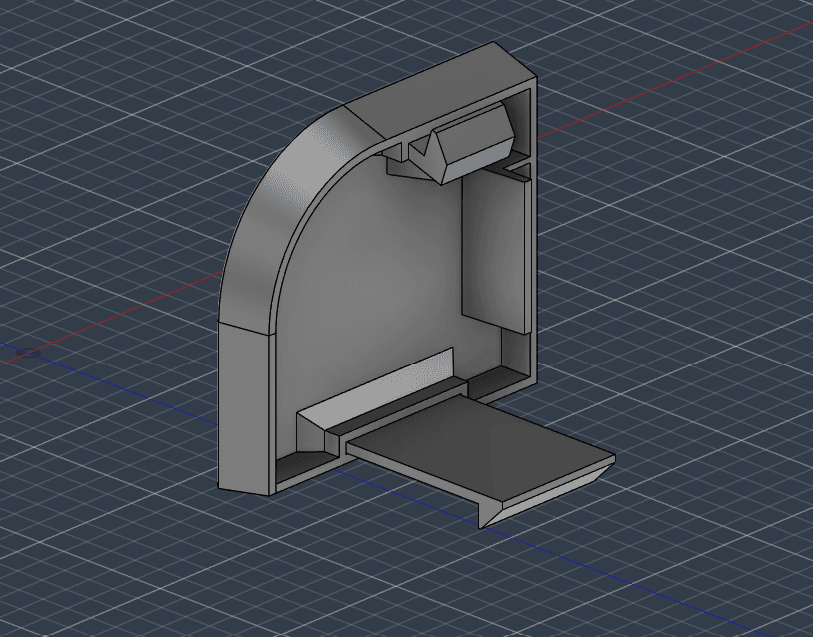
Task: Pick the light-colored ramp wedge at the bottom
Action: pos(373,390)
